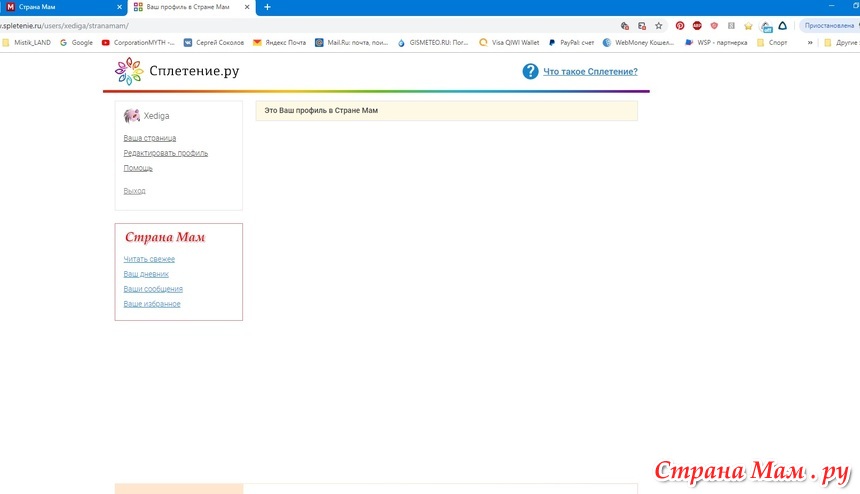The image size is (860, 494).
Task: Click the Страна Мам sidebar heading
Action: pos(165,237)
